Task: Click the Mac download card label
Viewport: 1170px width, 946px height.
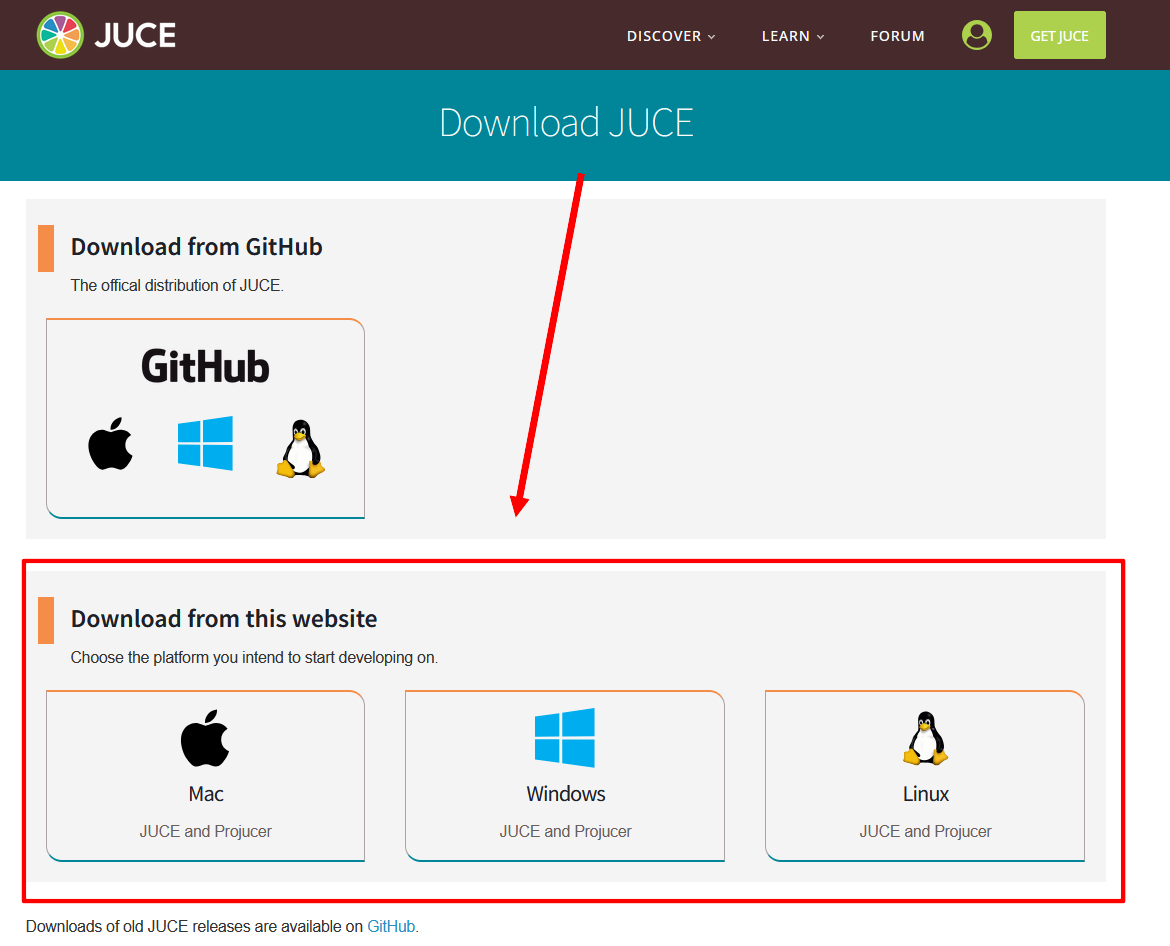Action: pos(206,794)
